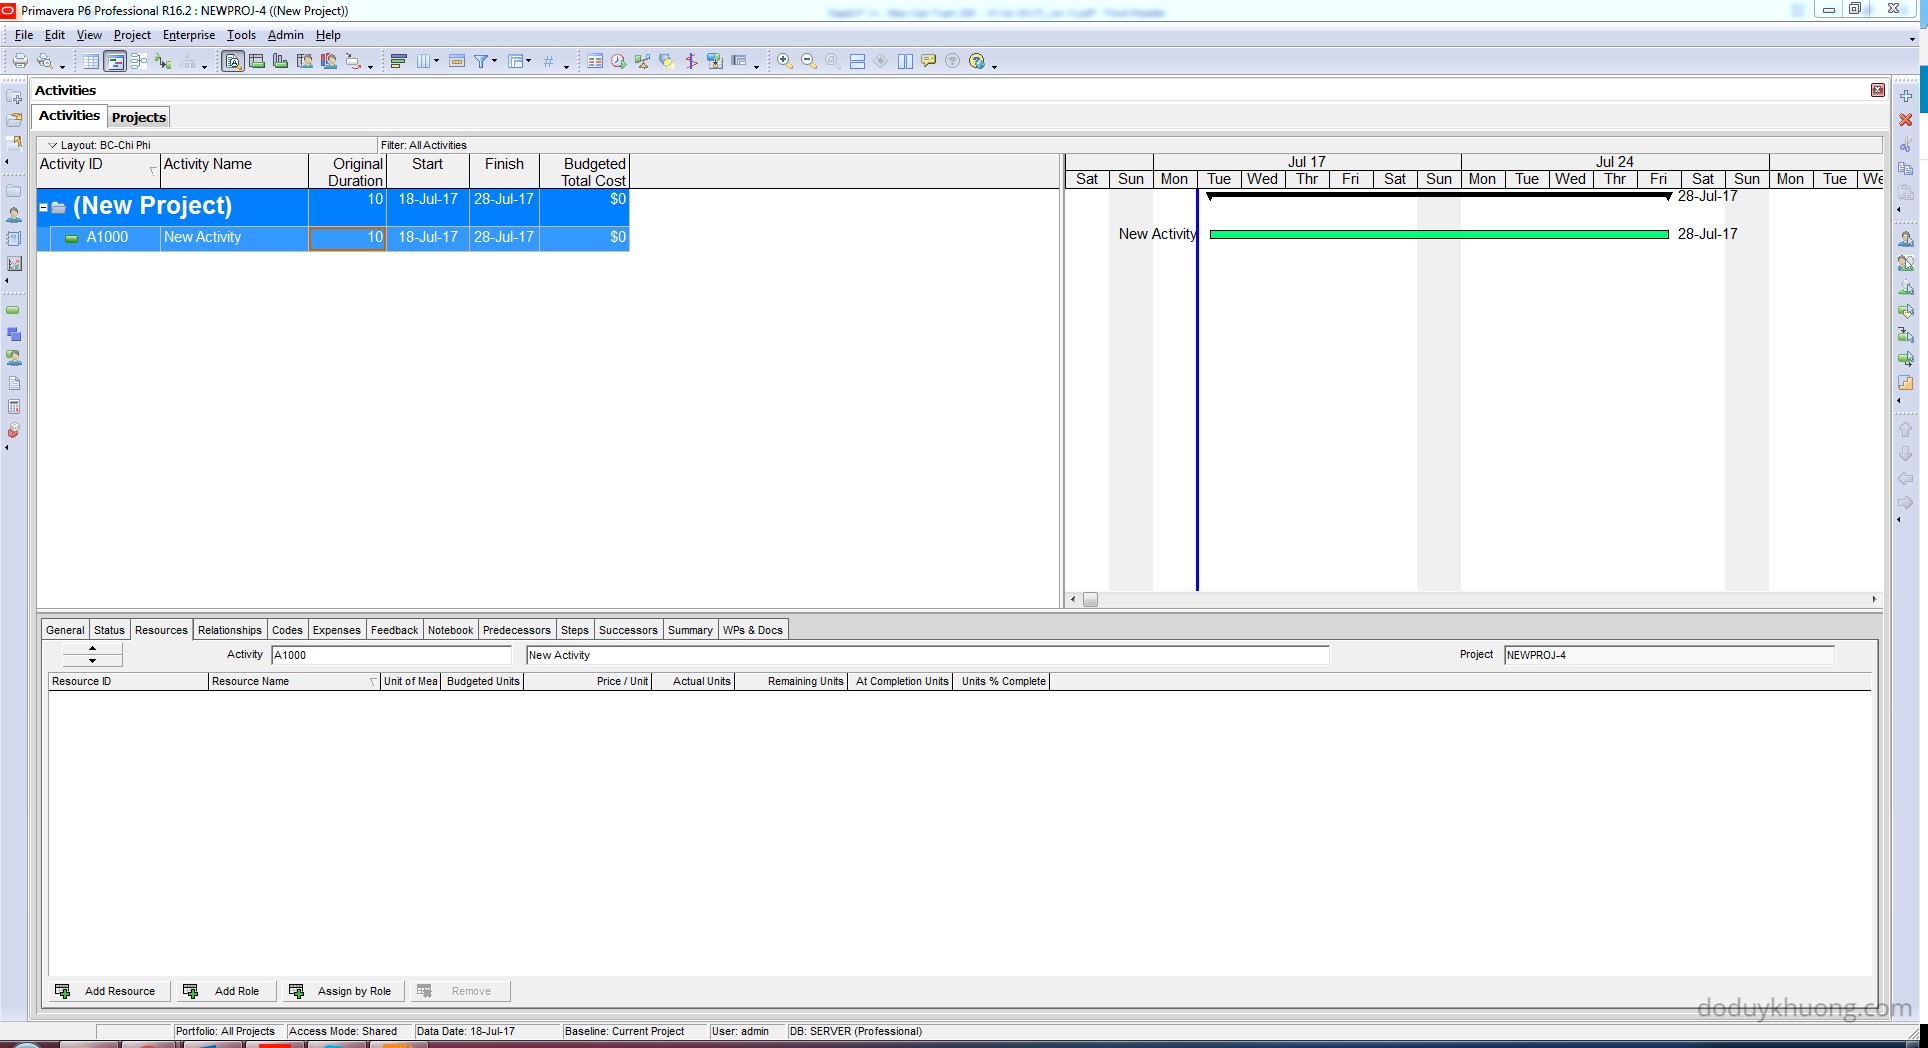This screenshot has width=1928, height=1048.
Task: Toggle the Activity Table view button
Action: [91, 62]
